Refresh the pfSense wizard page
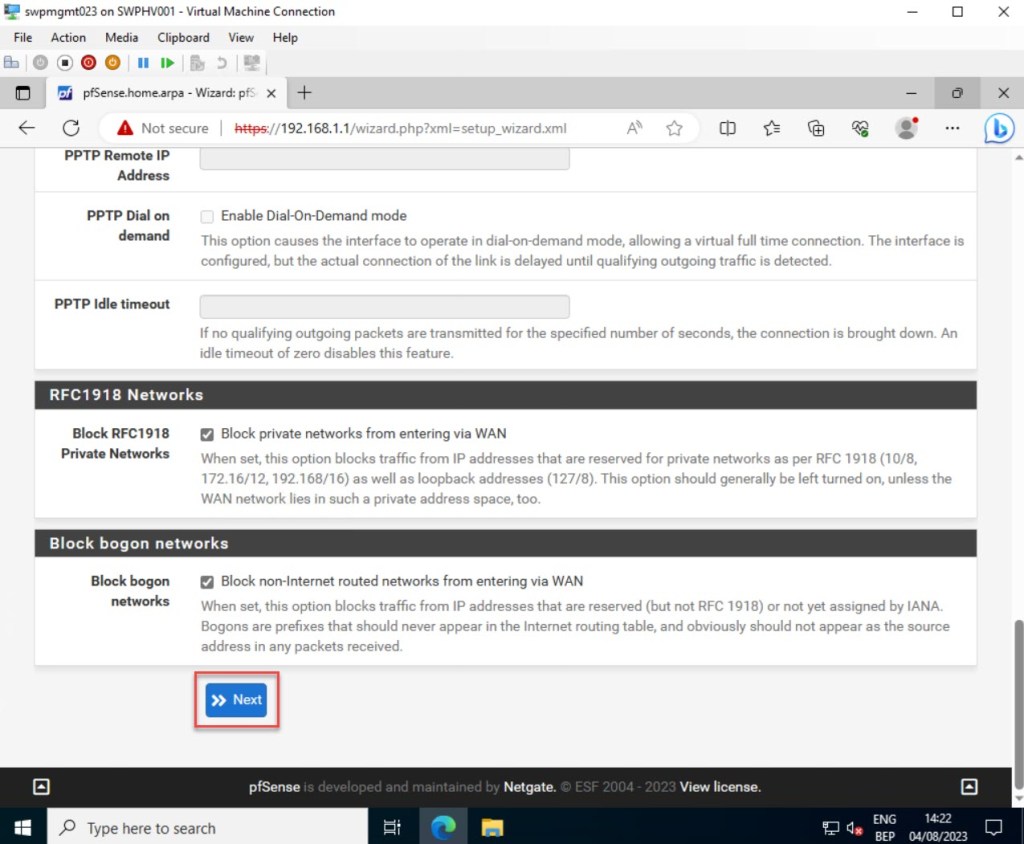Image resolution: width=1024 pixels, height=844 pixels. tap(71, 128)
